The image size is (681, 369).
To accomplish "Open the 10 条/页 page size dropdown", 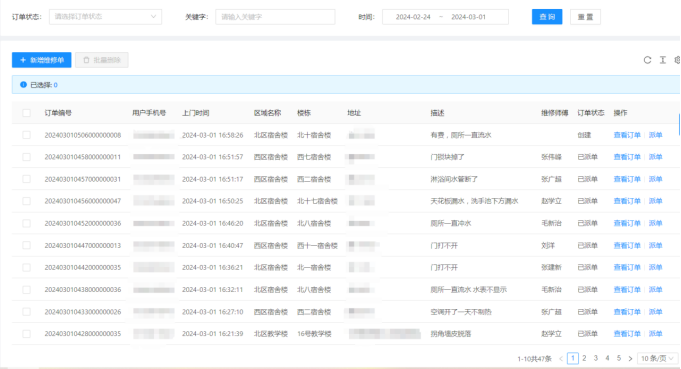I will (x=658, y=359).
